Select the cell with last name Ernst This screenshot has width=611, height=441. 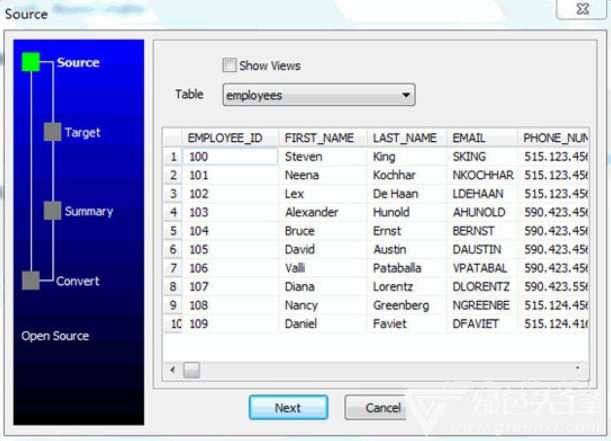click(x=407, y=231)
